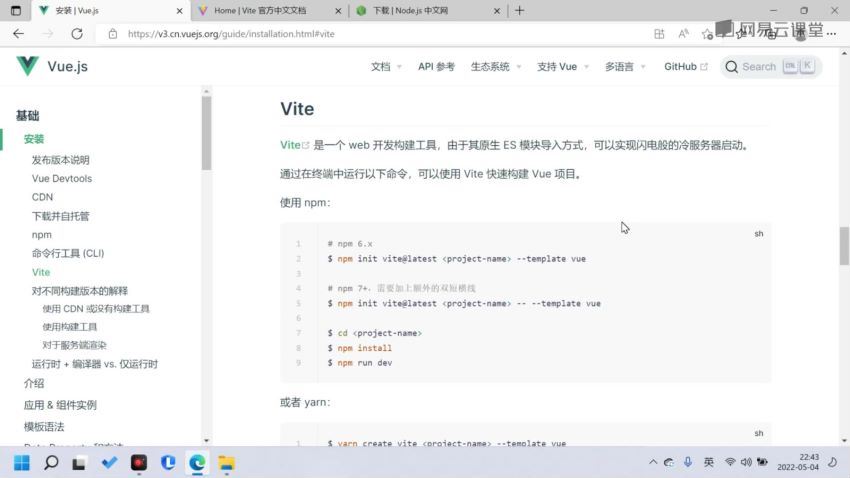
Task: Select Vue Devtools in the sidebar
Action: point(62,178)
